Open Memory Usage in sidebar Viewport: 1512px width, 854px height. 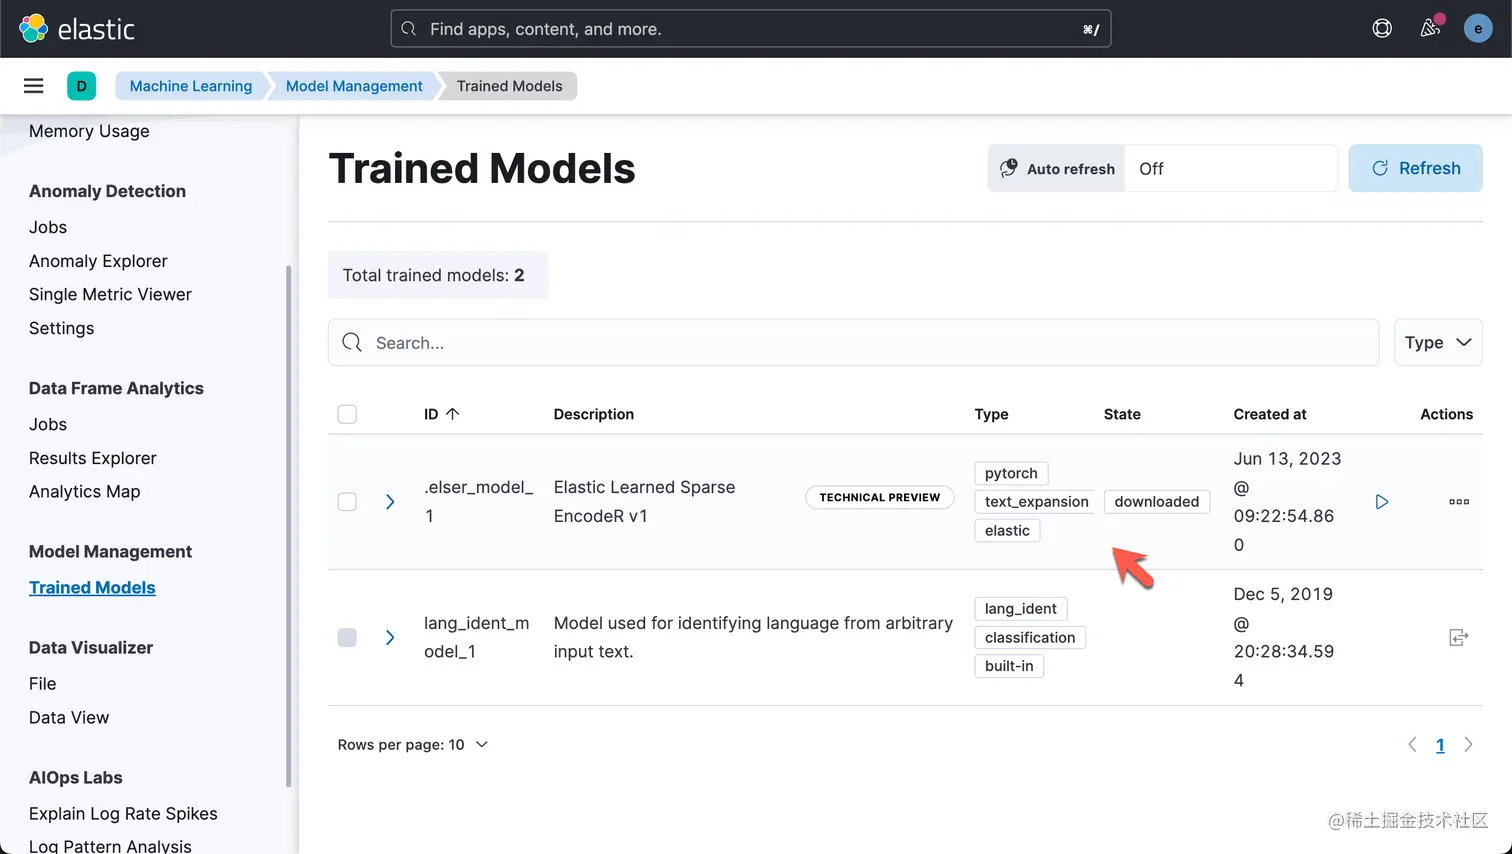click(89, 131)
